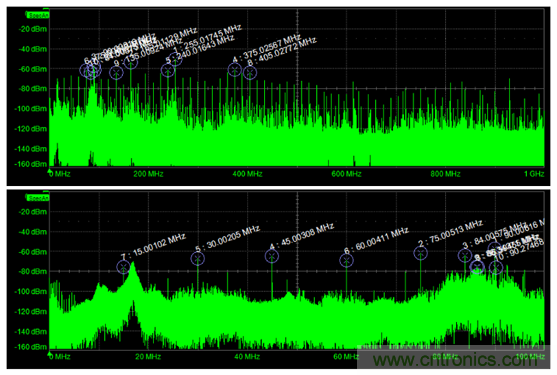This screenshot has width=557, height=375.
Task: Click the 20 MHz axis label on lower plot
Action: coord(148,357)
